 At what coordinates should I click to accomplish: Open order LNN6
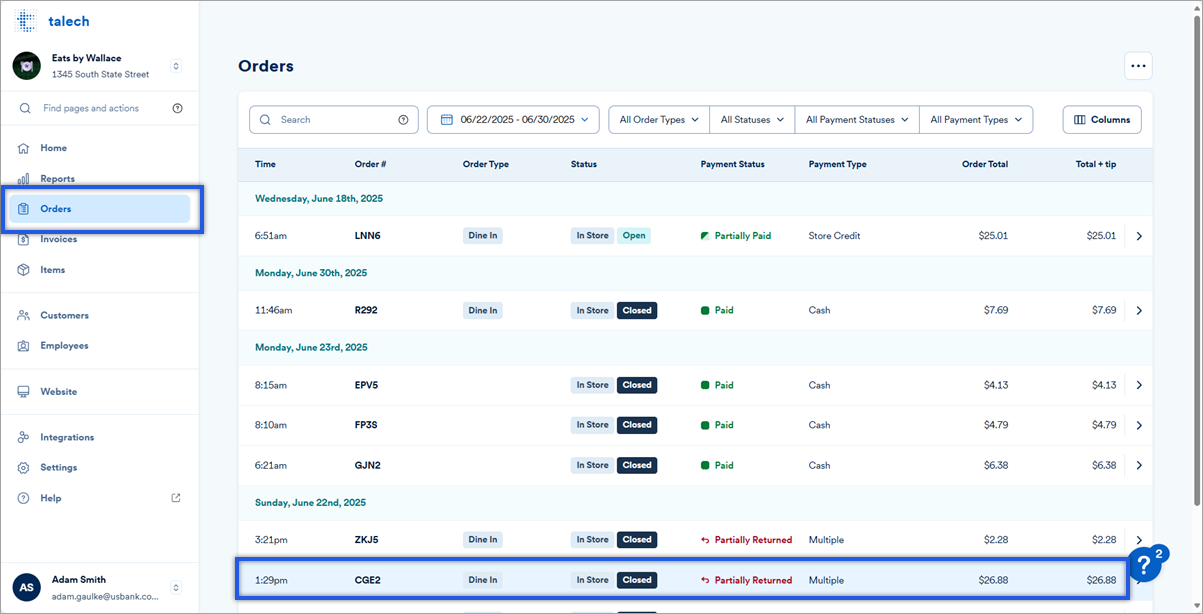(x=367, y=236)
